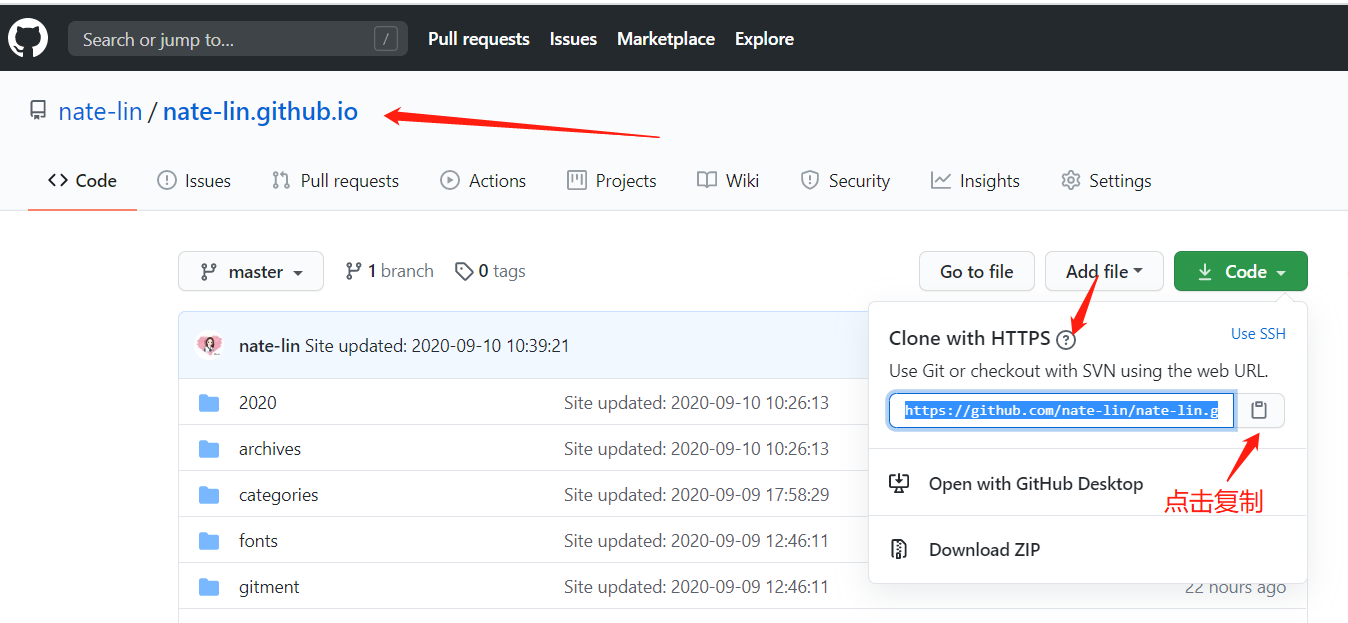Viewport: 1348px width, 623px height.
Task: Switch to the Code tab
Action: tap(82, 181)
